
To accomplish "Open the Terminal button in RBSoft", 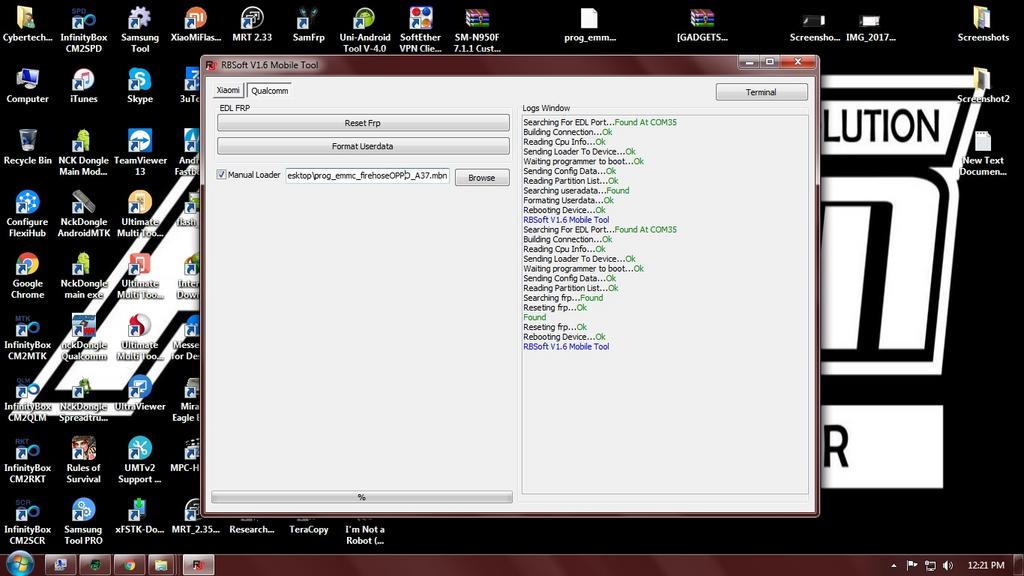I will (761, 92).
